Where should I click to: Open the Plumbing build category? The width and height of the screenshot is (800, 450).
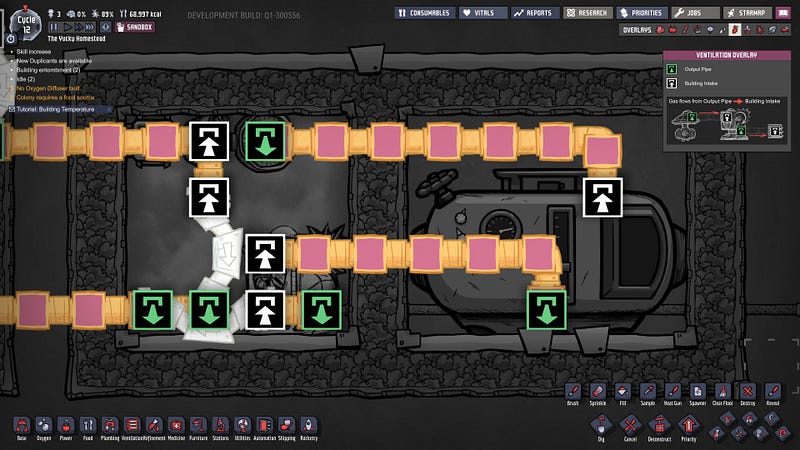pos(110,425)
